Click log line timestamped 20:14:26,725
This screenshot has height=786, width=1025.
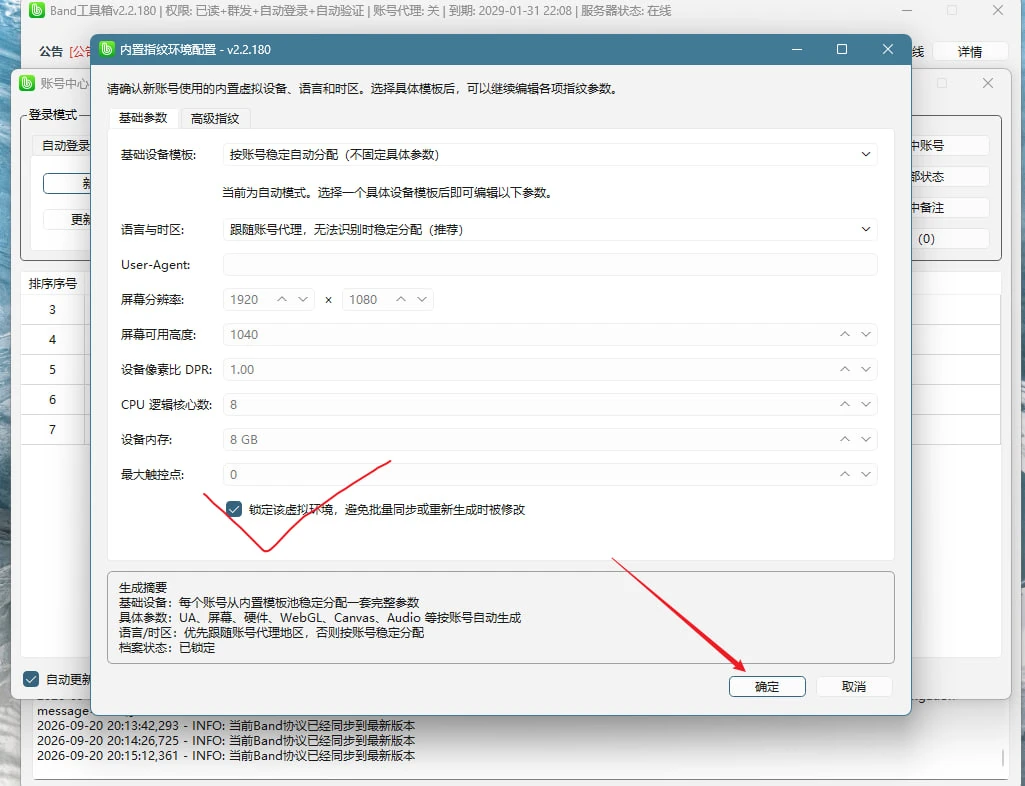pos(226,740)
